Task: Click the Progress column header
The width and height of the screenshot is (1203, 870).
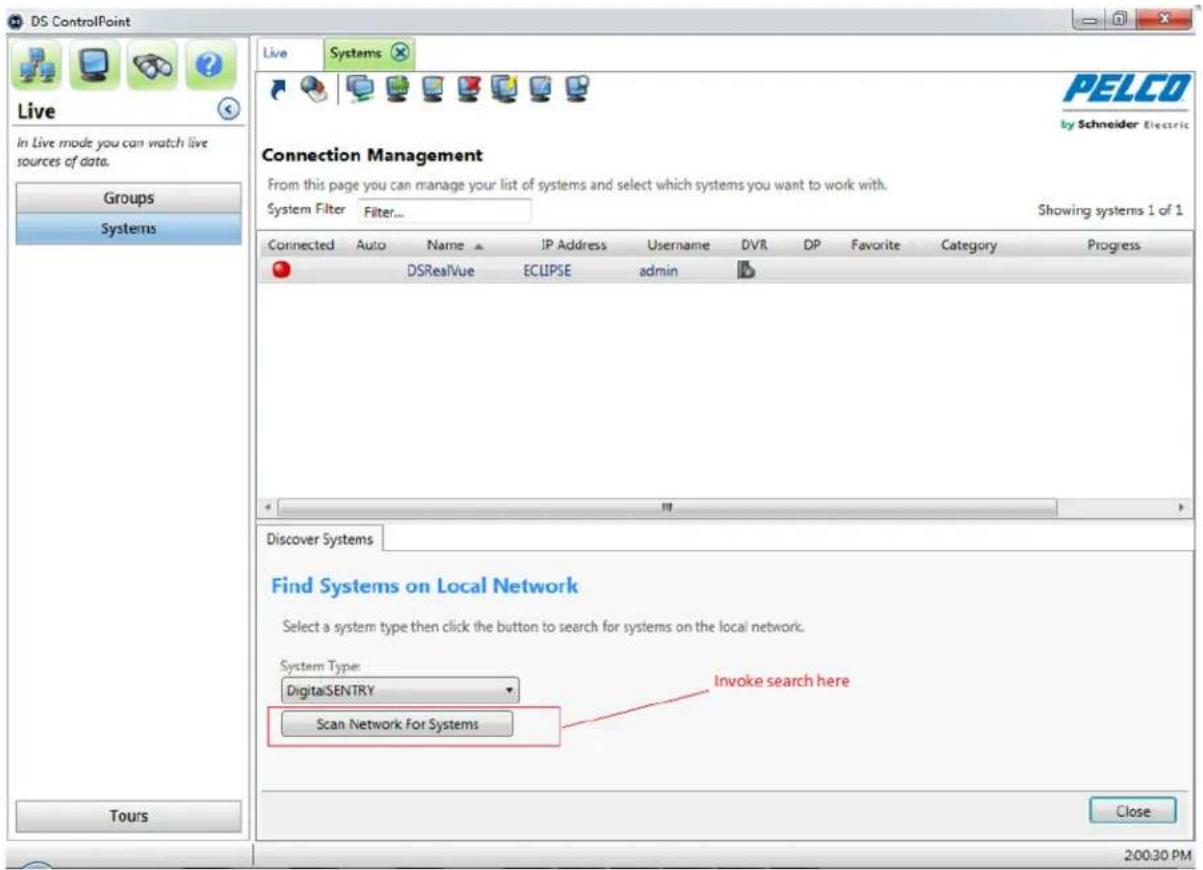Action: click(1114, 245)
